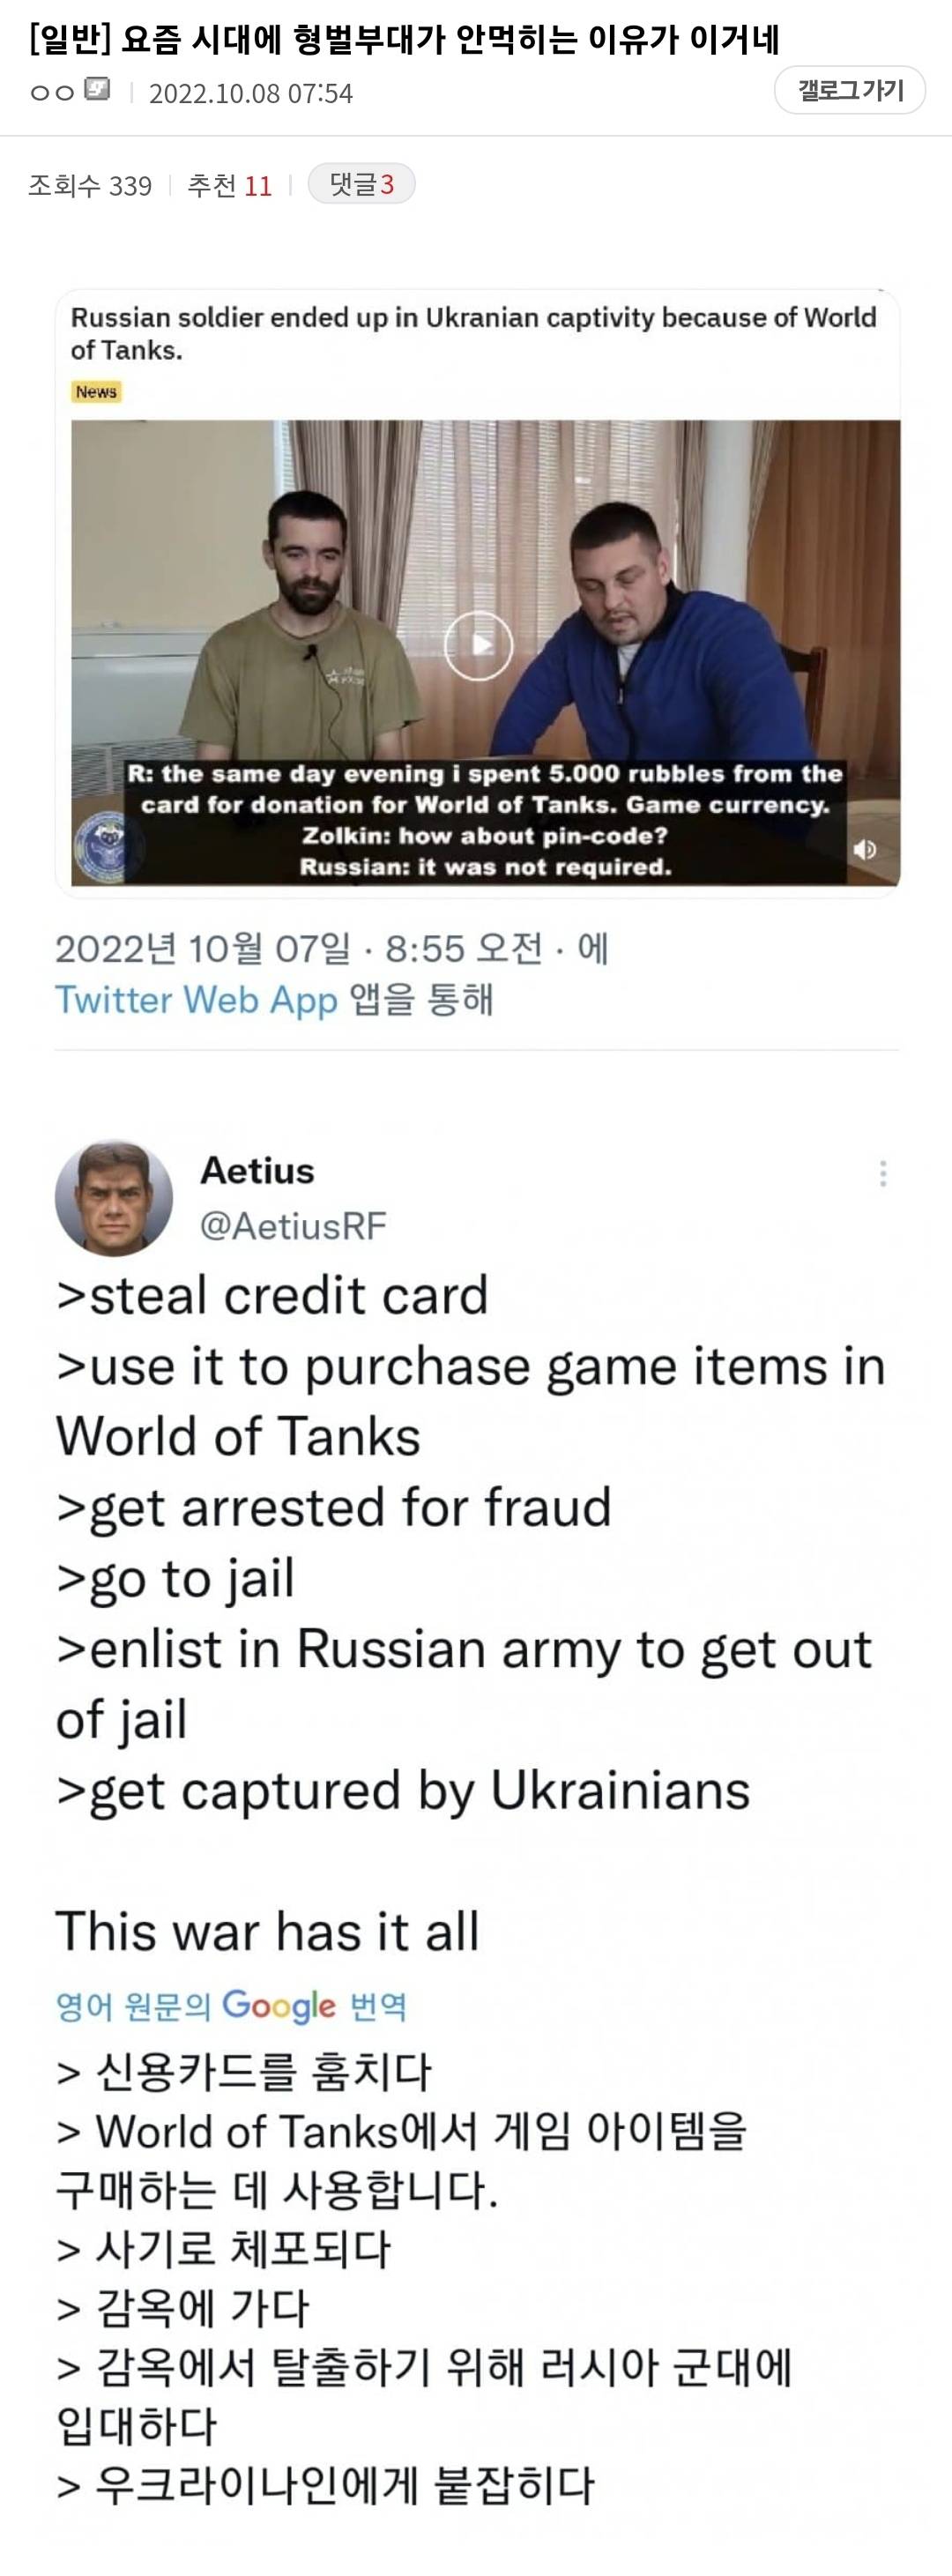Click the author nickname ㅇㅇ
This screenshot has height=2576, width=952.
click(53, 92)
